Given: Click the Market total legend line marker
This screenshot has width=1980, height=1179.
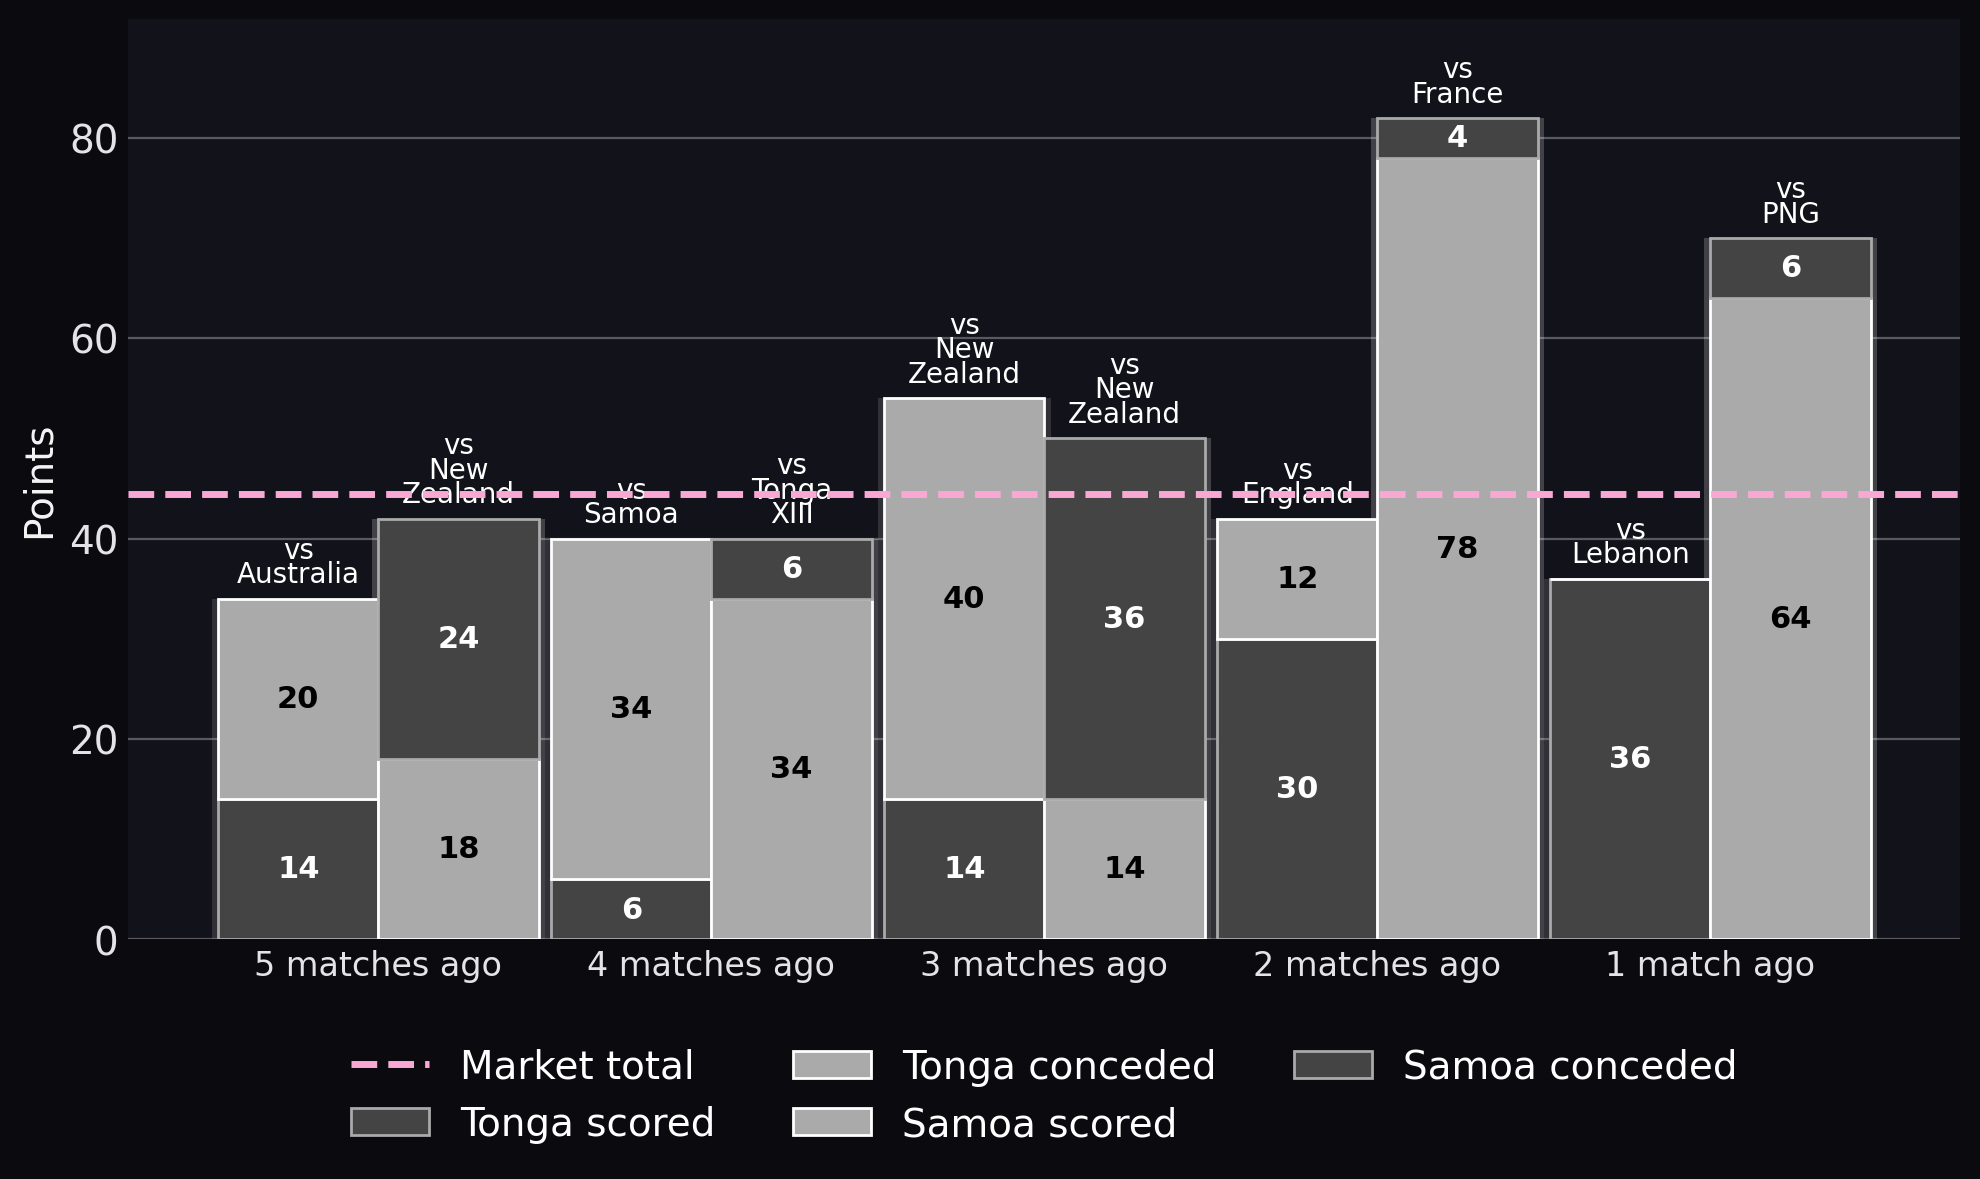Looking at the screenshot, I should [390, 1065].
